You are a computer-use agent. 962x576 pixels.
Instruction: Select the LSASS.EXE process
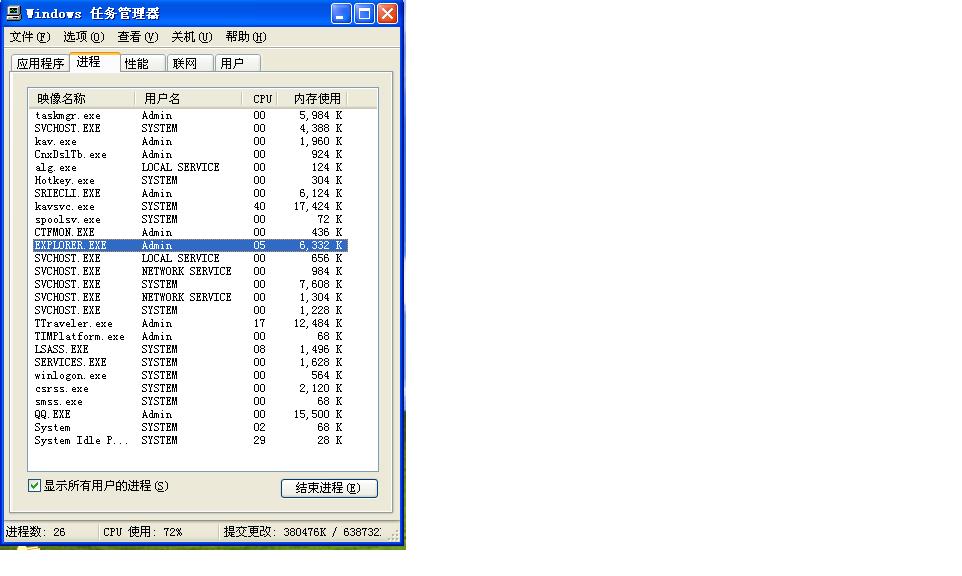pos(189,350)
